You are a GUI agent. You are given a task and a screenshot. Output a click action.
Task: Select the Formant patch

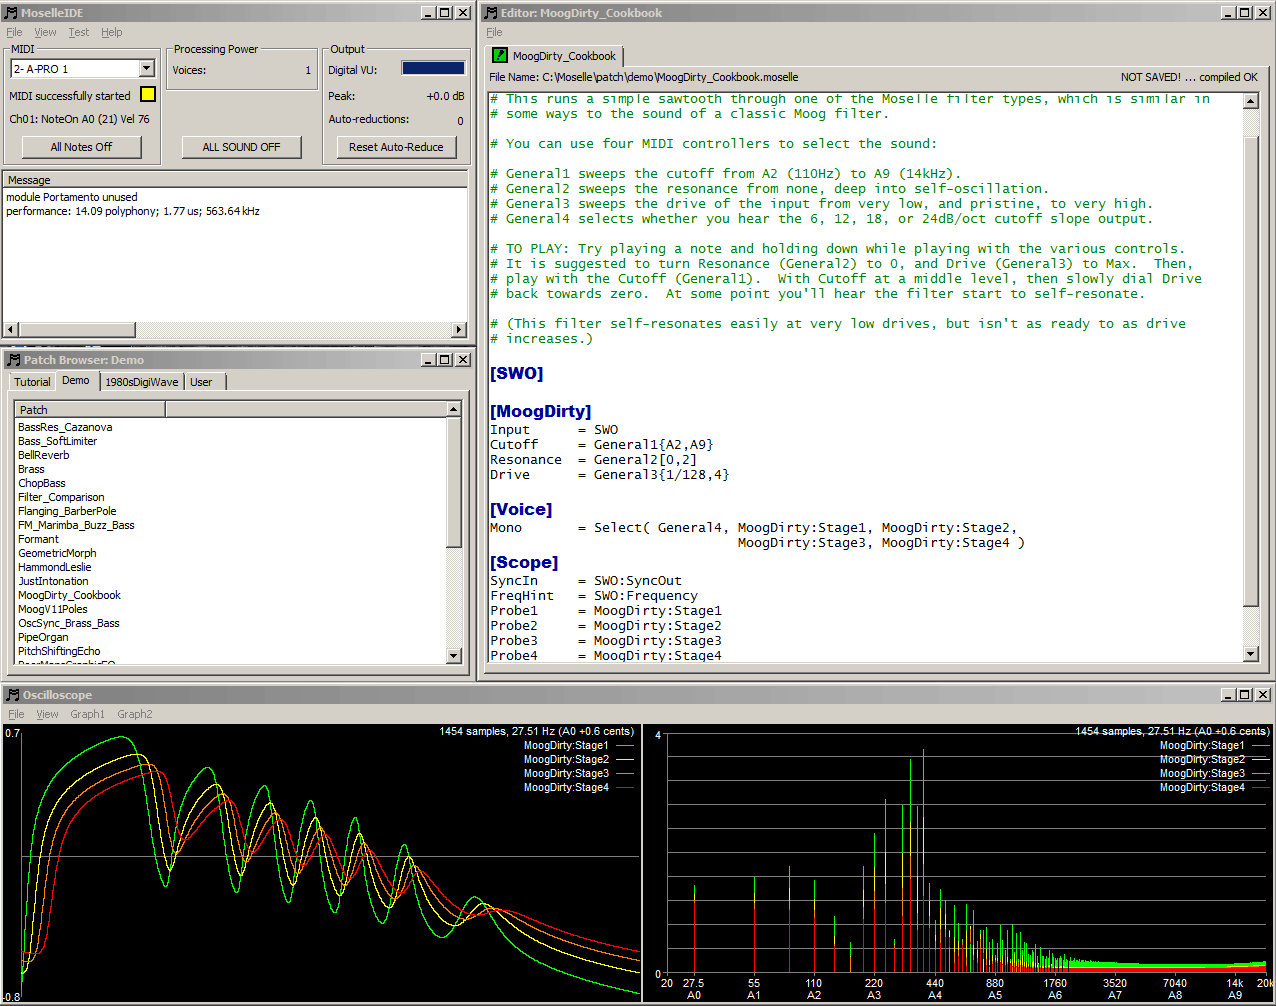pyautogui.click(x=38, y=539)
